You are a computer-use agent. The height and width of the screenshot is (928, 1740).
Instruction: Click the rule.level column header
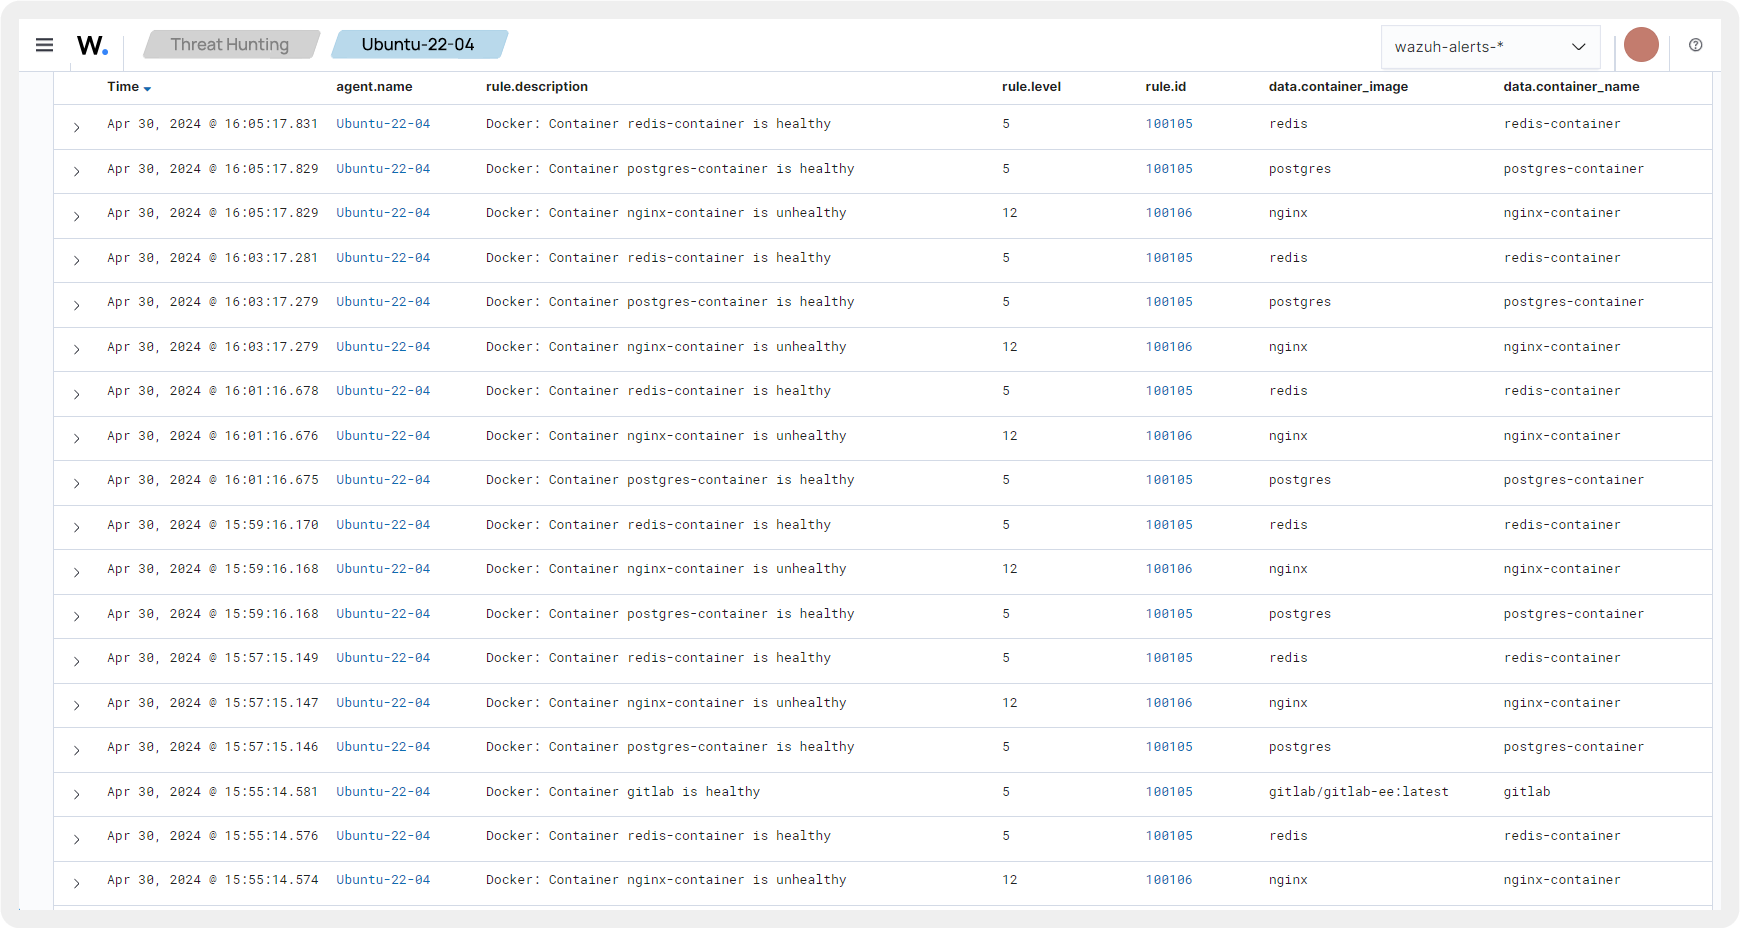pyautogui.click(x=1031, y=87)
